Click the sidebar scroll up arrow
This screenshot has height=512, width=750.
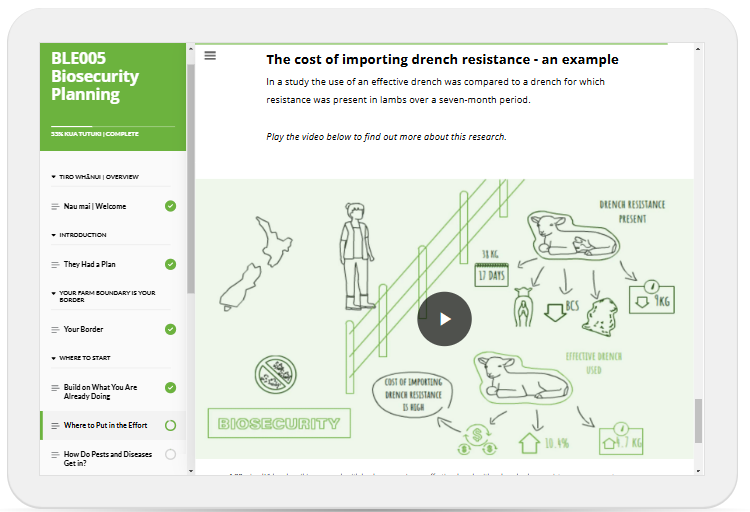click(191, 48)
